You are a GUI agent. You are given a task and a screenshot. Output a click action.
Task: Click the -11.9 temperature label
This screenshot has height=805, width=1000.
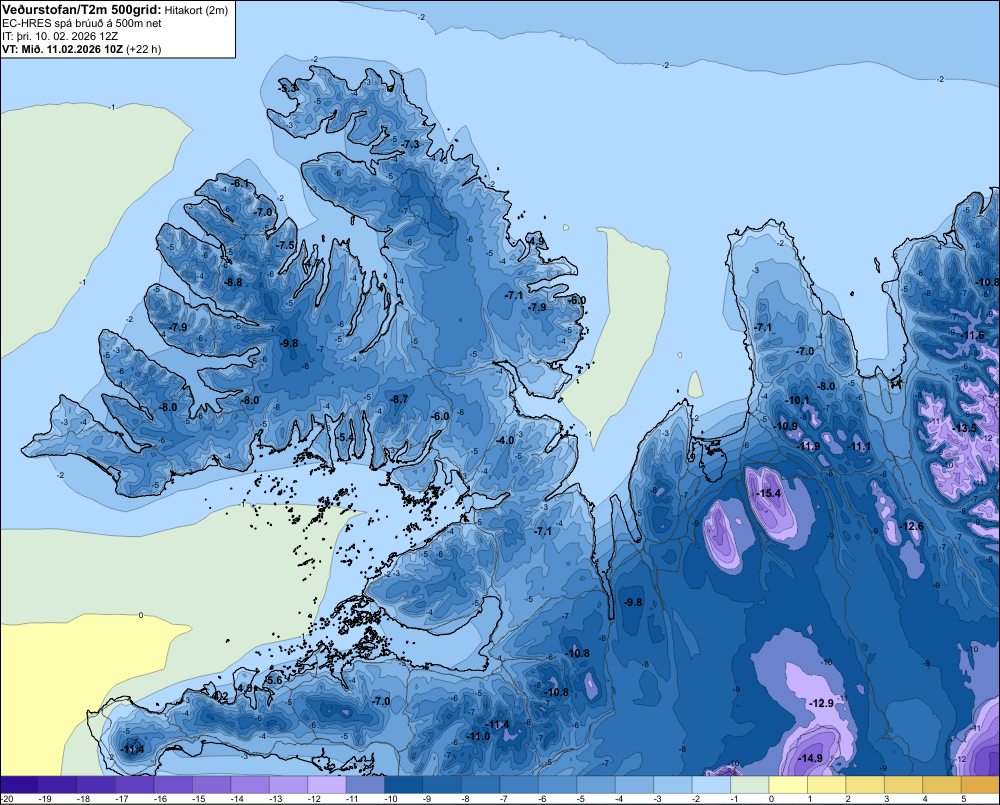pyautogui.click(x=808, y=447)
